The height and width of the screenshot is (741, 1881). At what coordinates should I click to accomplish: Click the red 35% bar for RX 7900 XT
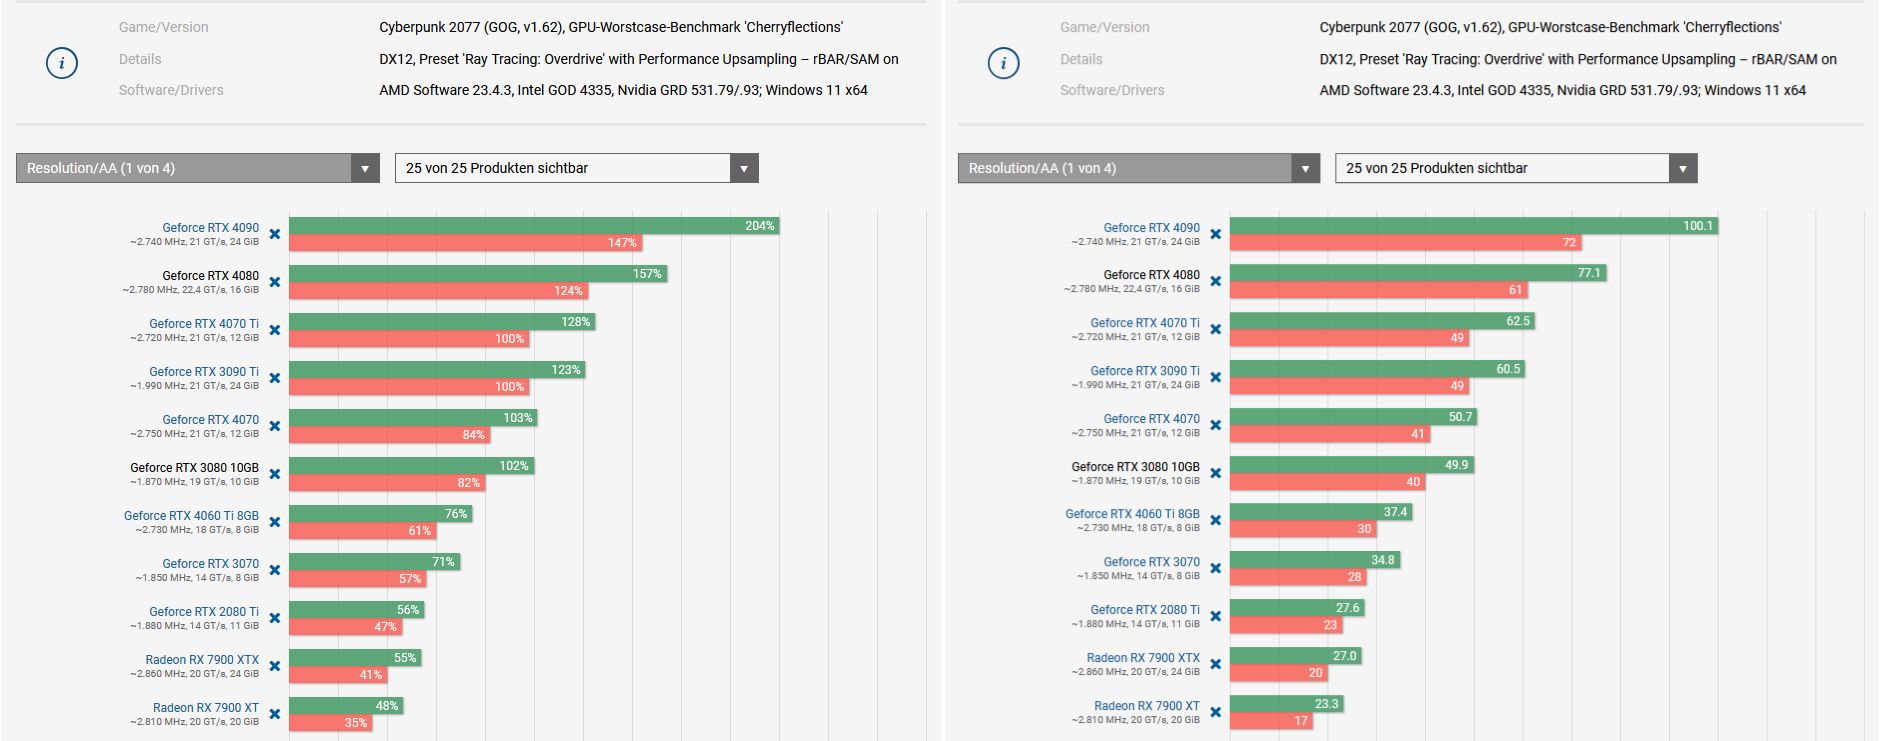tap(331, 723)
